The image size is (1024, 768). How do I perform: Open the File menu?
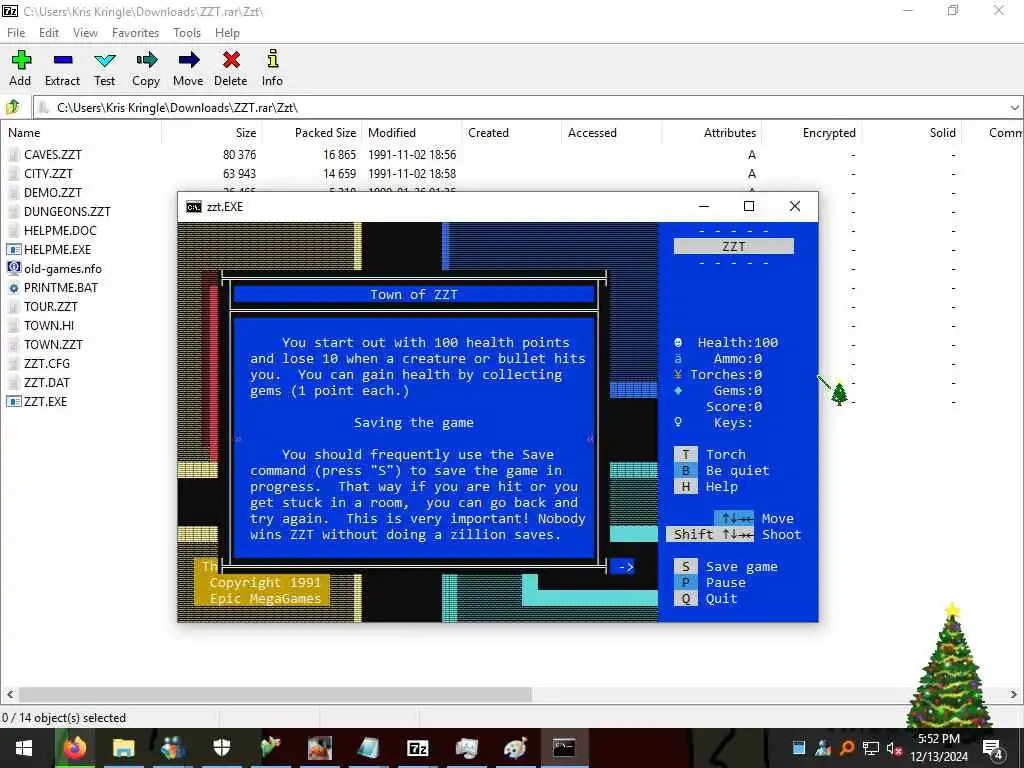tap(16, 33)
